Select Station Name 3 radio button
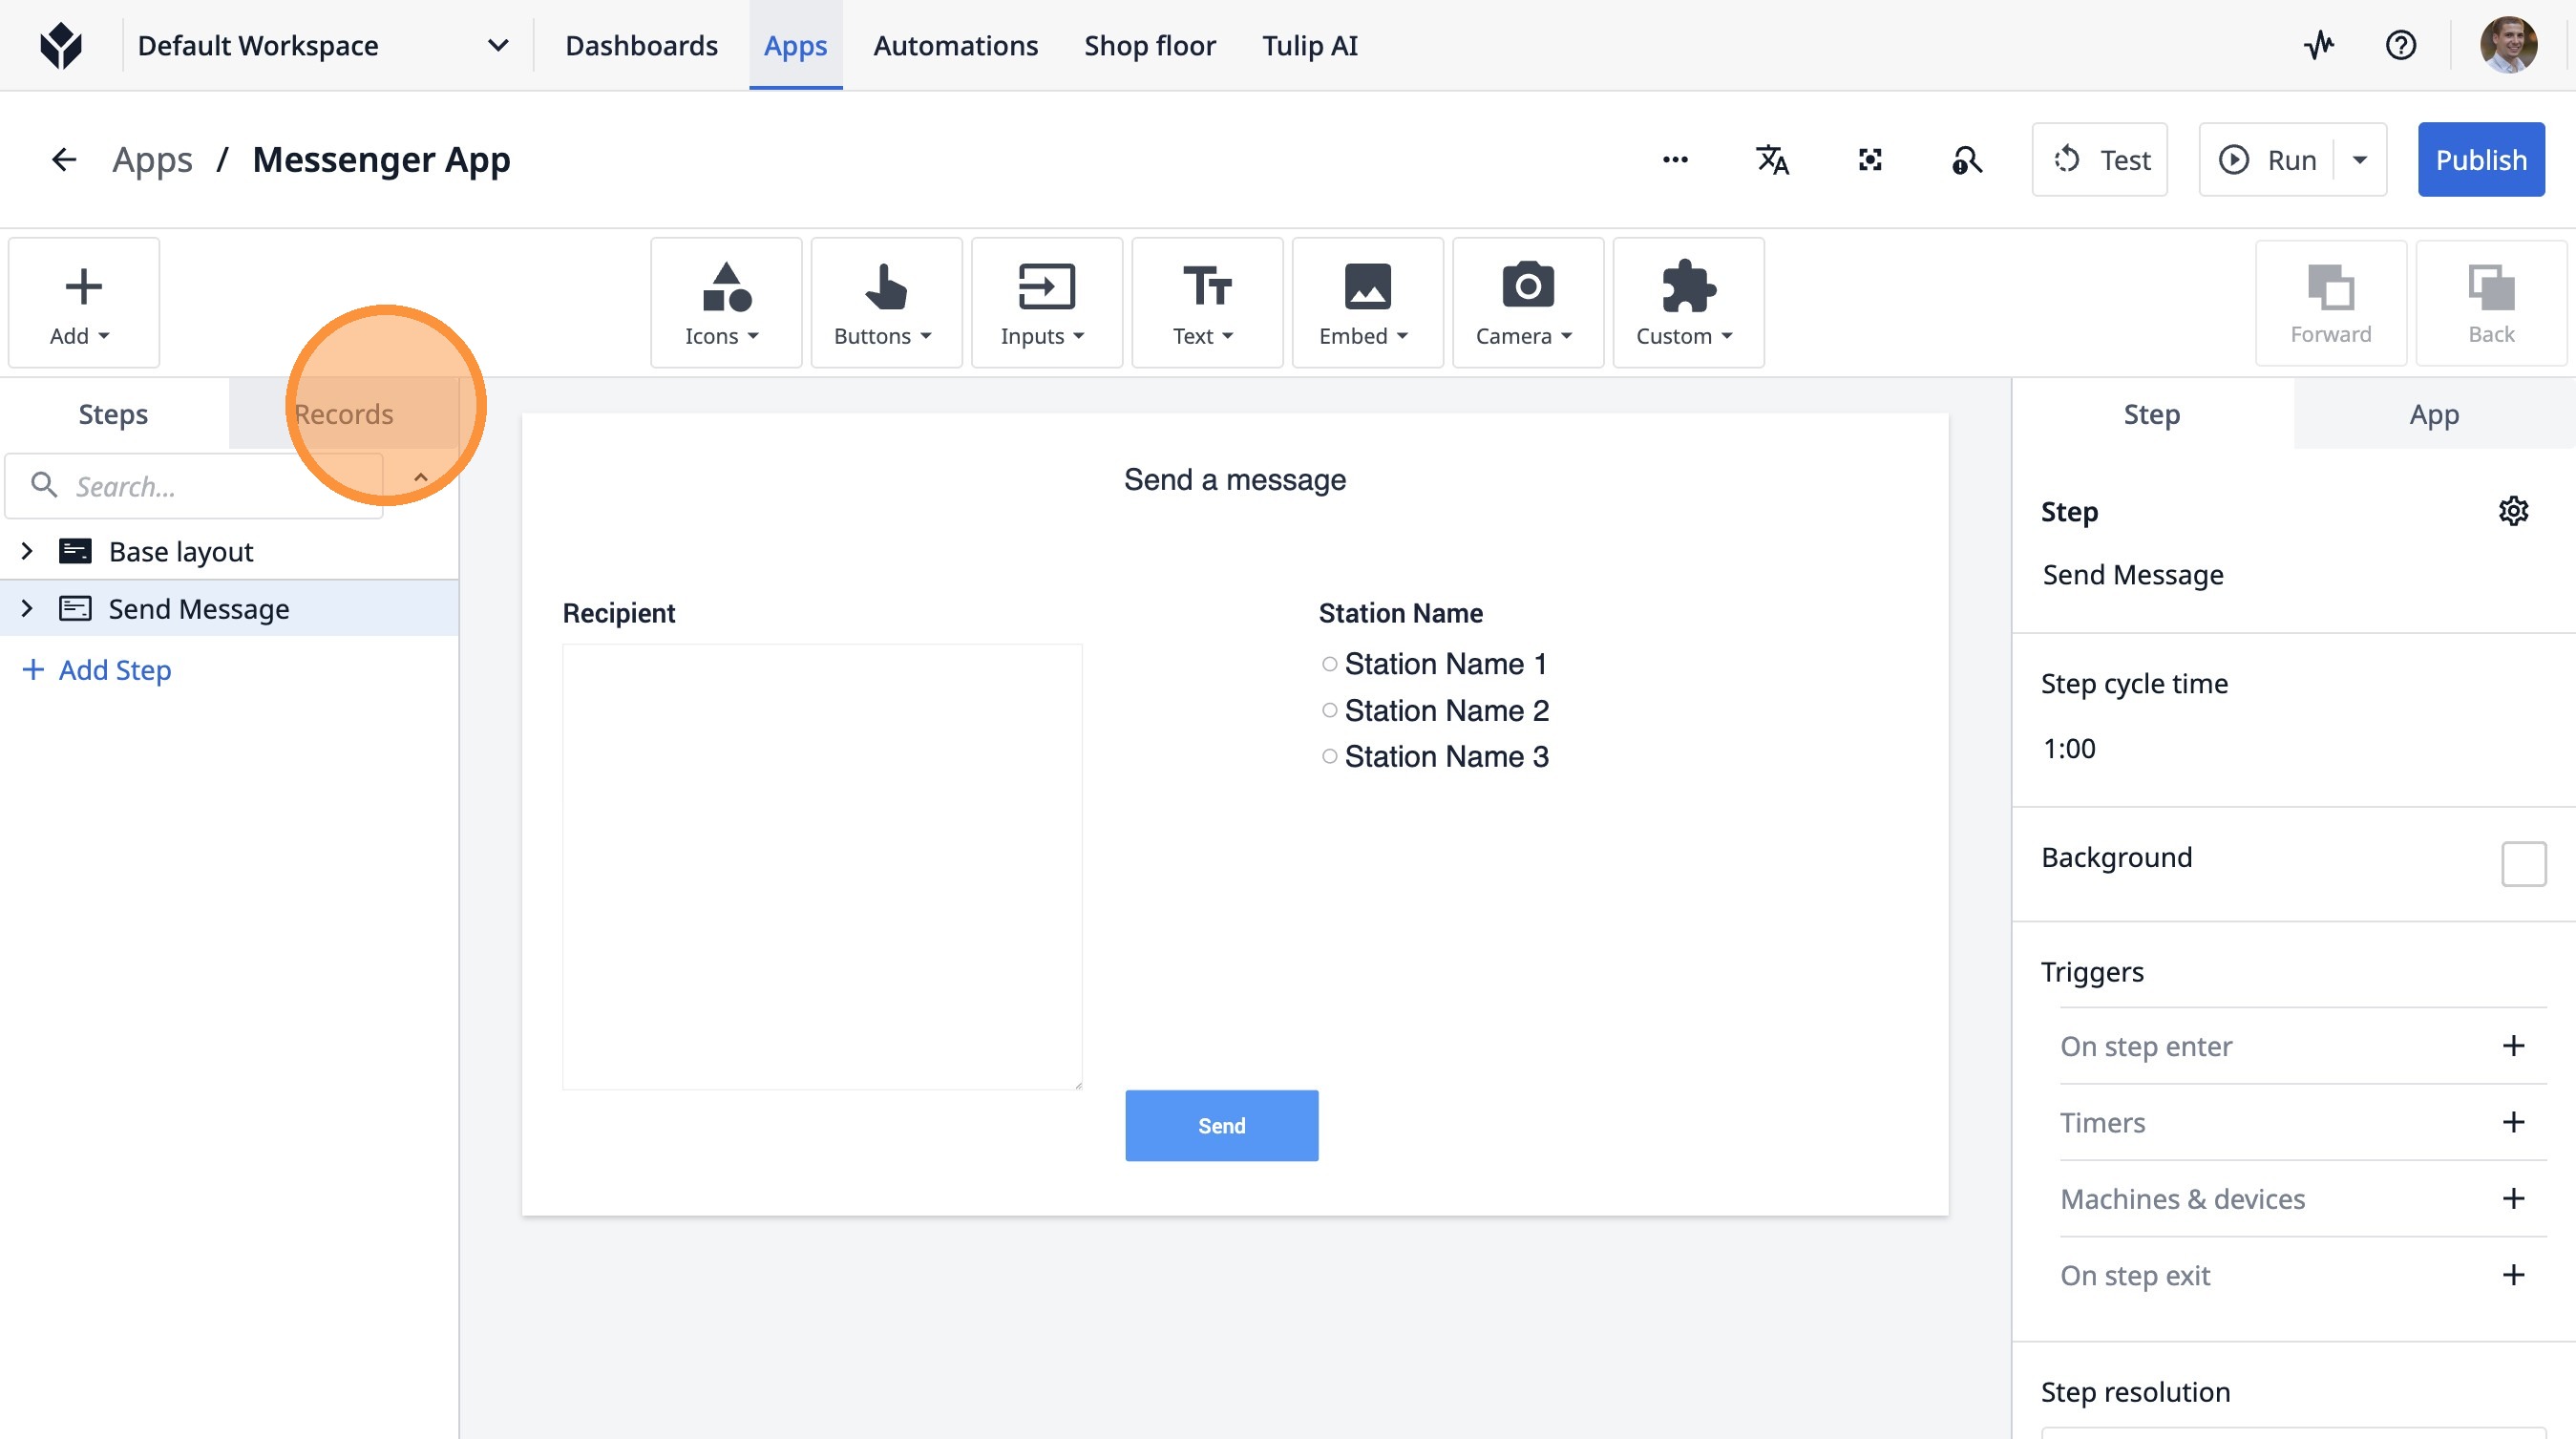The image size is (2576, 1439). 1329,757
